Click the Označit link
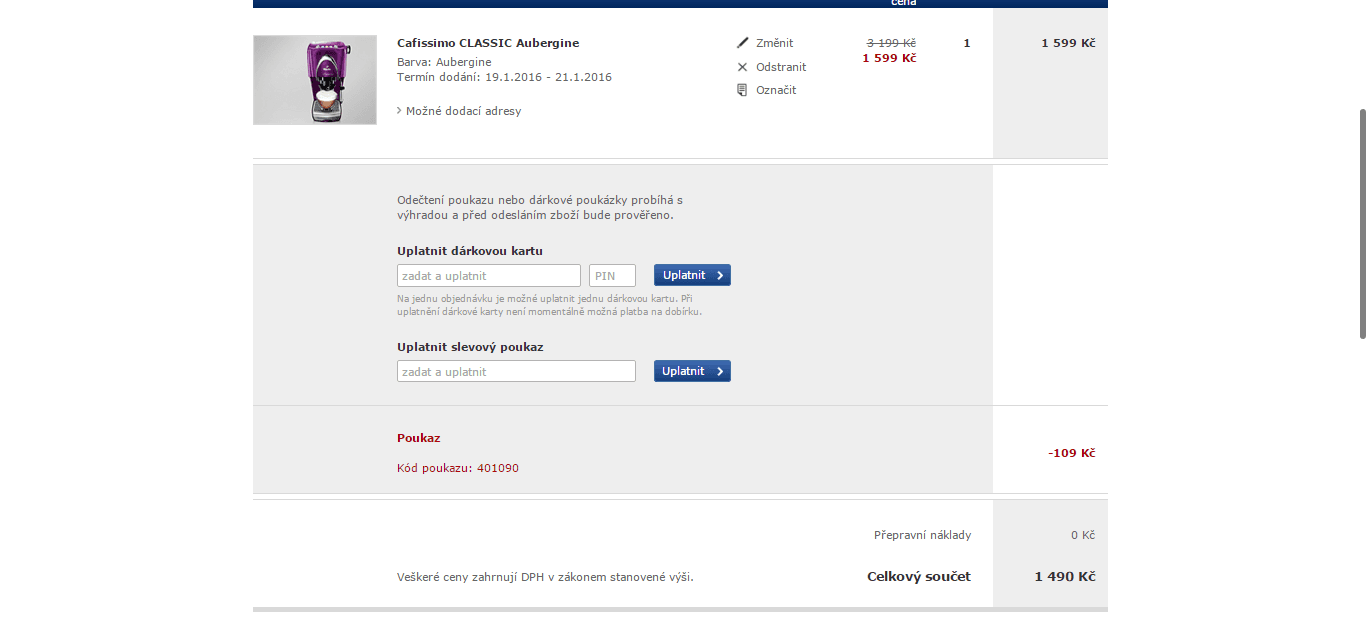 [x=776, y=90]
